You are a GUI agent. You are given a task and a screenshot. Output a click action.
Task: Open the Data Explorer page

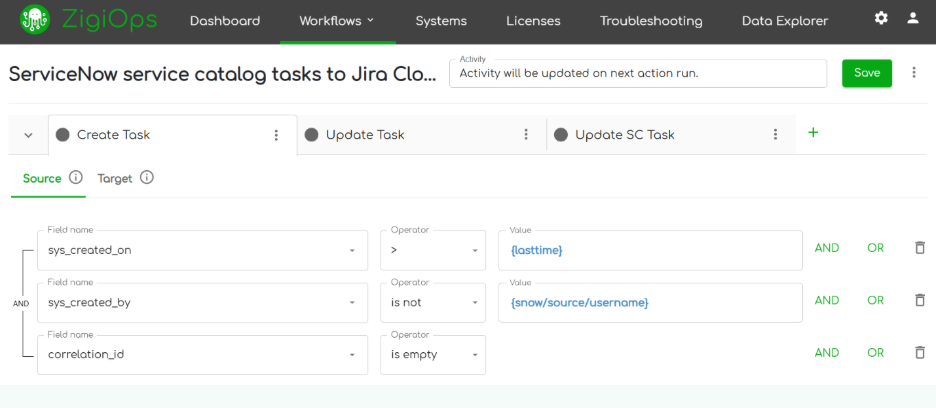[785, 21]
